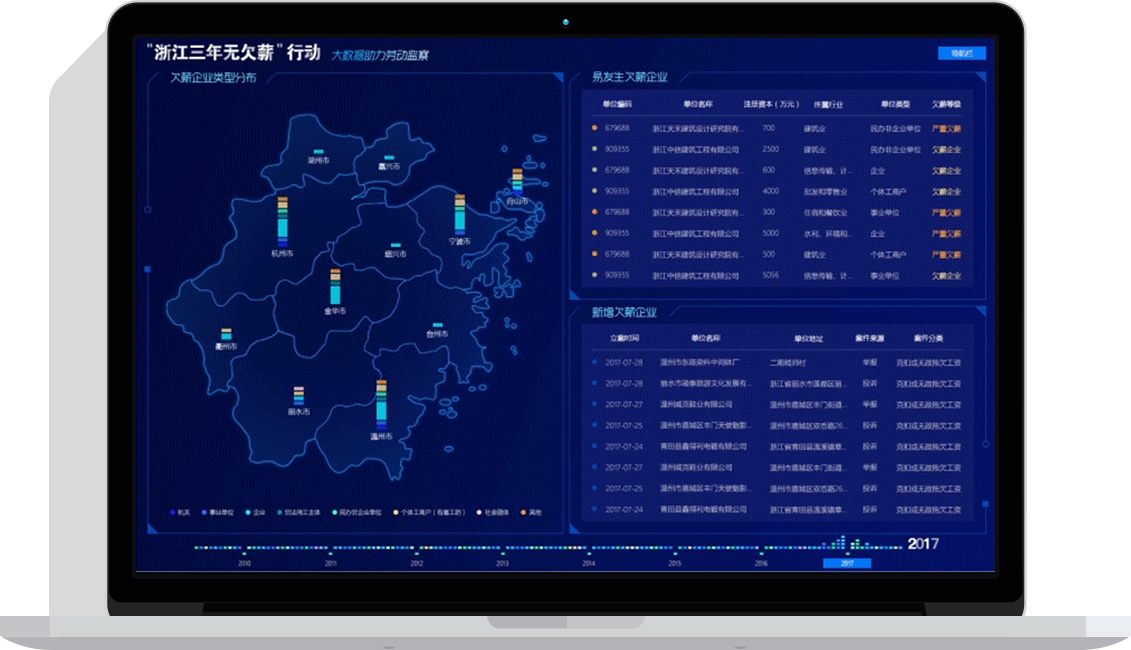Click the Hangzhou (杭州市) stacked bar on map

tap(283, 221)
